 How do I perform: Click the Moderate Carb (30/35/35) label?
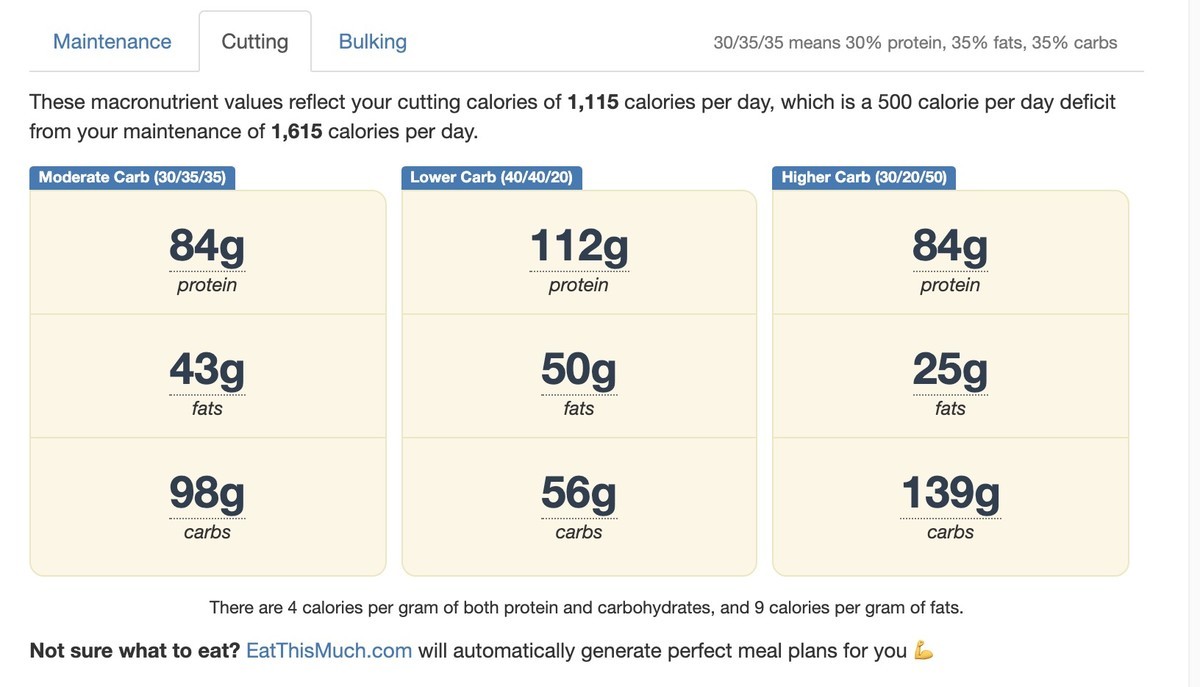pos(132,177)
